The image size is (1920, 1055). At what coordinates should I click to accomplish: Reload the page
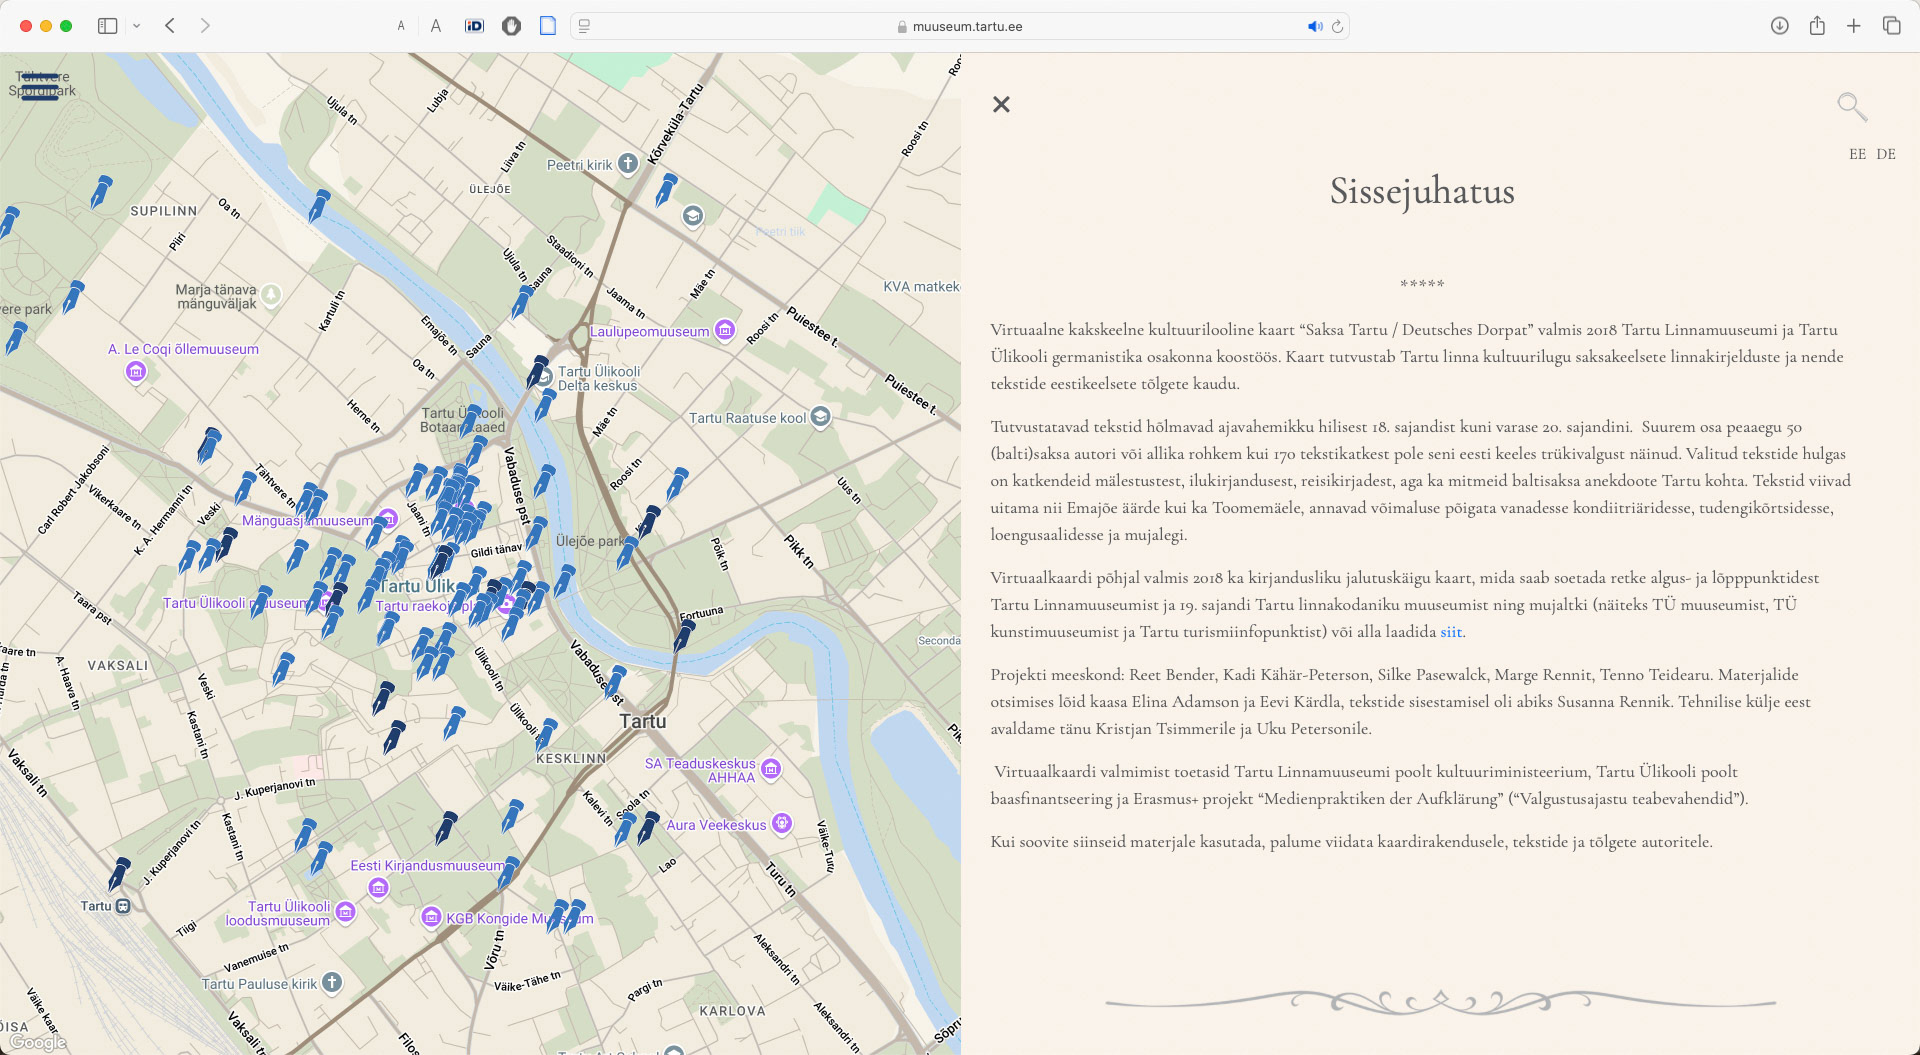pos(1337,26)
